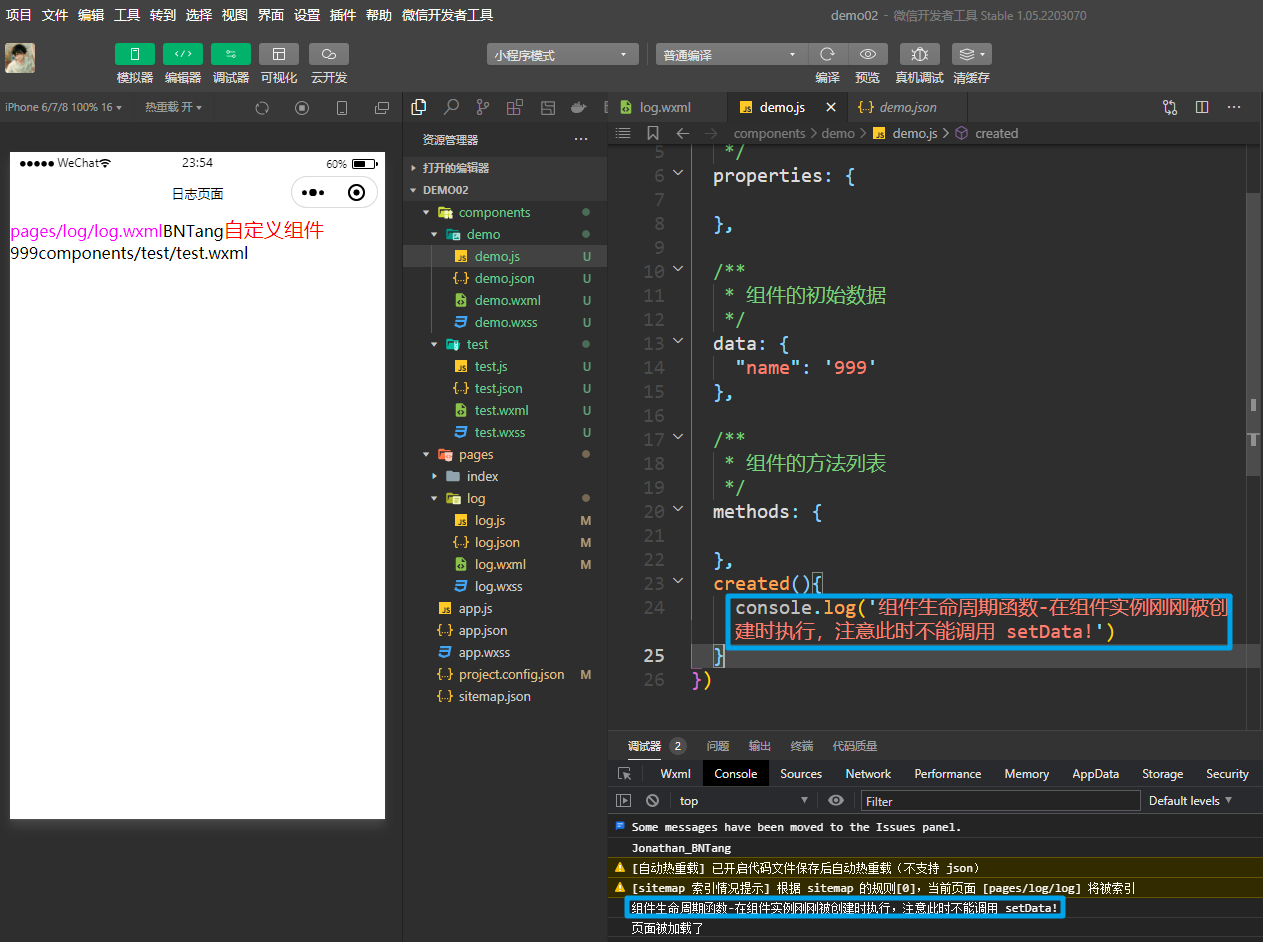This screenshot has width=1263, height=942.
Task: Click 'created' in the breadcrumb path
Action: tap(996, 133)
